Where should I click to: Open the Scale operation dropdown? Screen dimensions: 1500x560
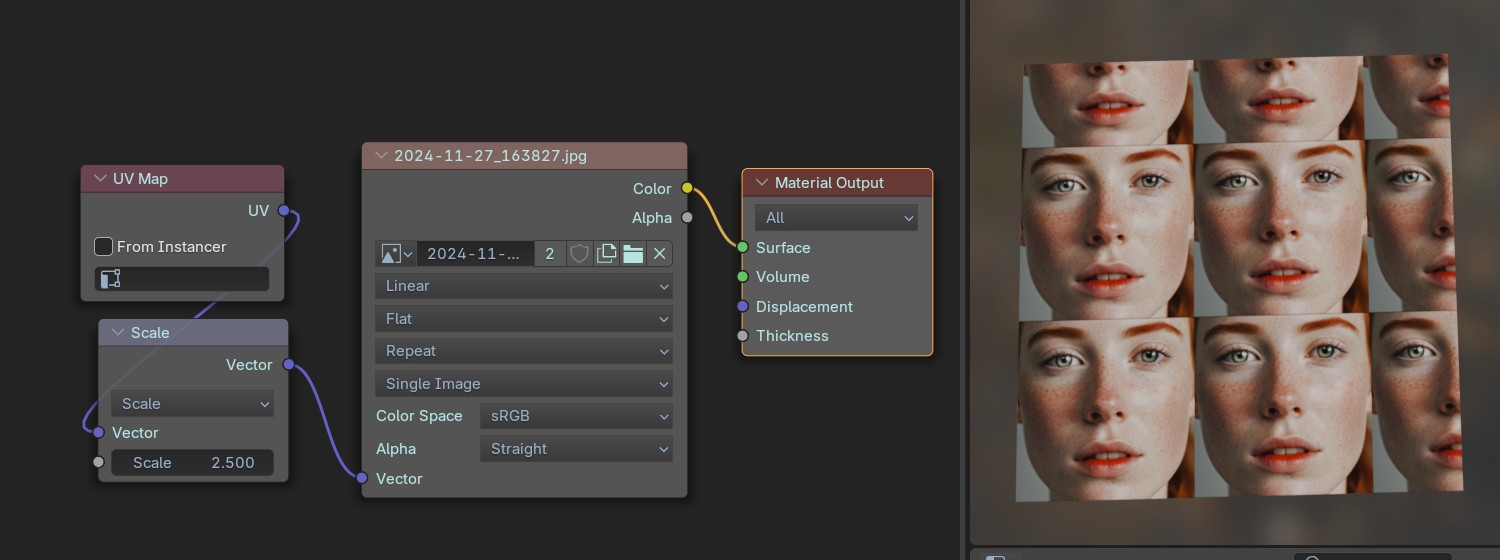[x=192, y=404]
